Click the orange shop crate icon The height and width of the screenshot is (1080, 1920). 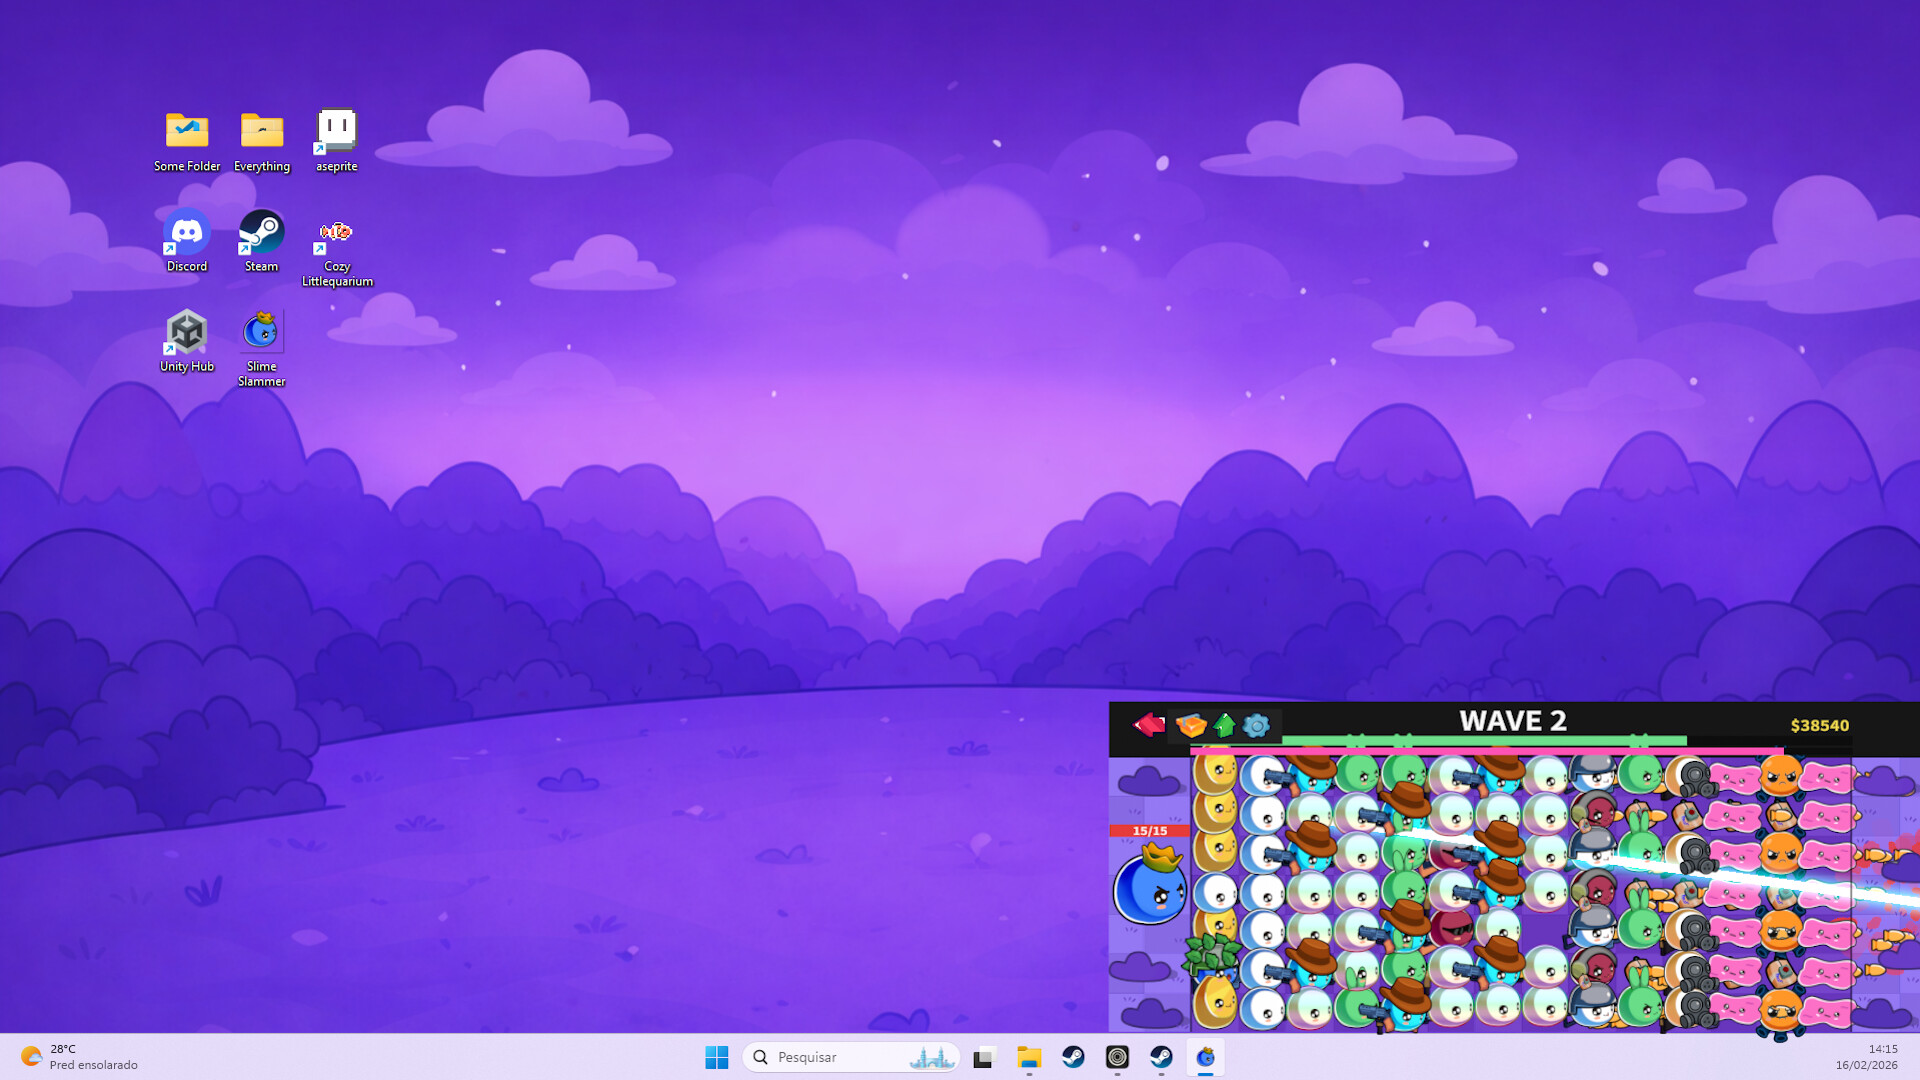(1191, 725)
